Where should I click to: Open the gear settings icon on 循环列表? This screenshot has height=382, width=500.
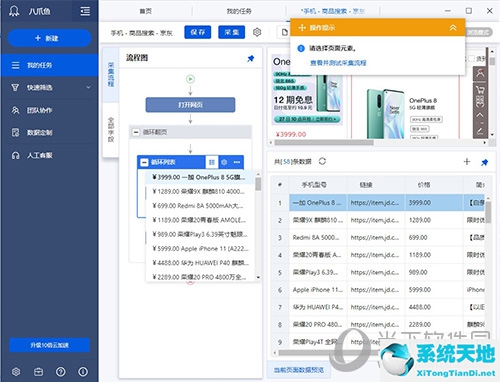pyautogui.click(x=224, y=162)
